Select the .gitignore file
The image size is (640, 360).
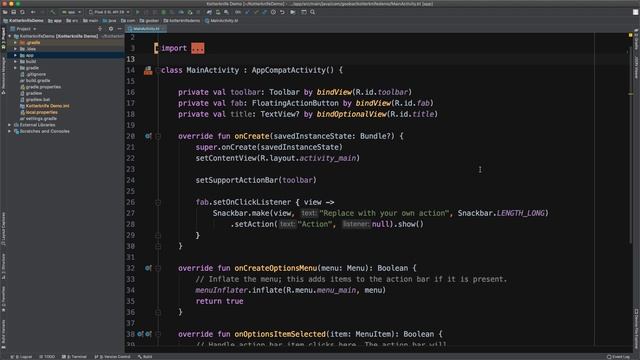tap(33, 74)
